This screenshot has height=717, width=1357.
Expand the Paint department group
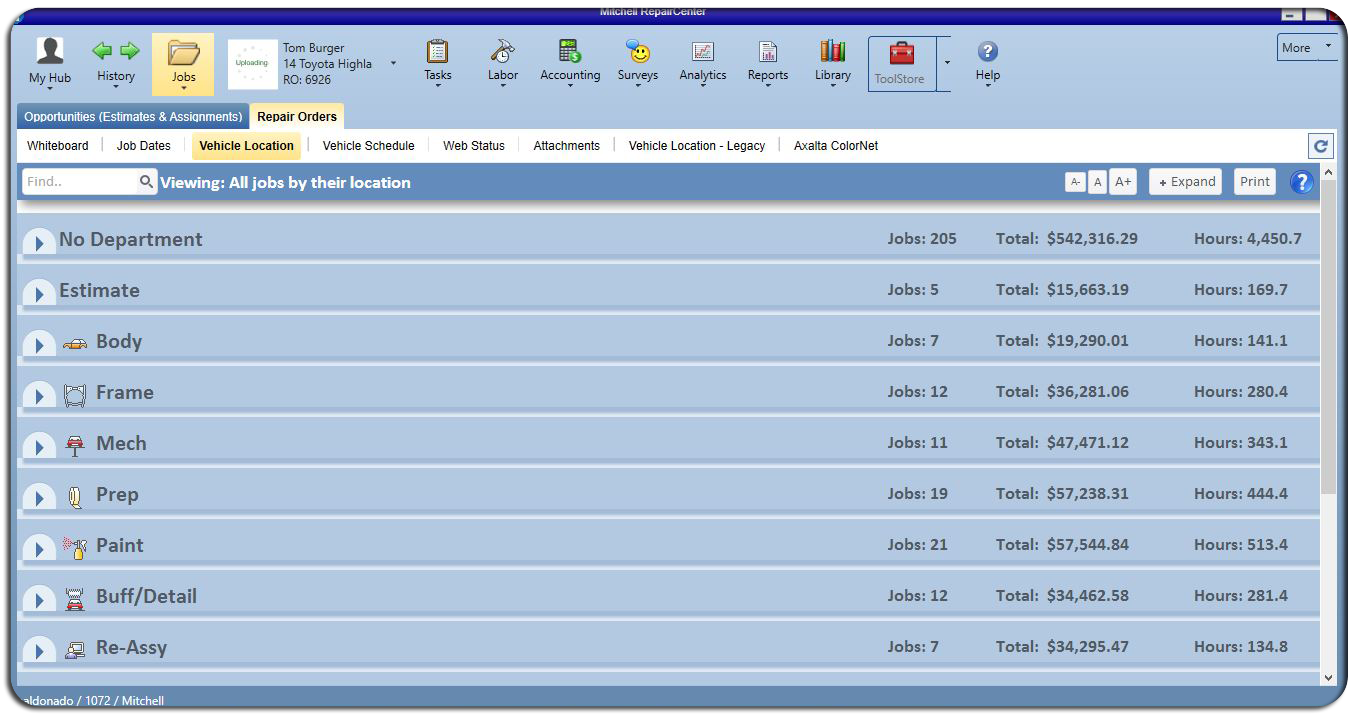click(39, 548)
